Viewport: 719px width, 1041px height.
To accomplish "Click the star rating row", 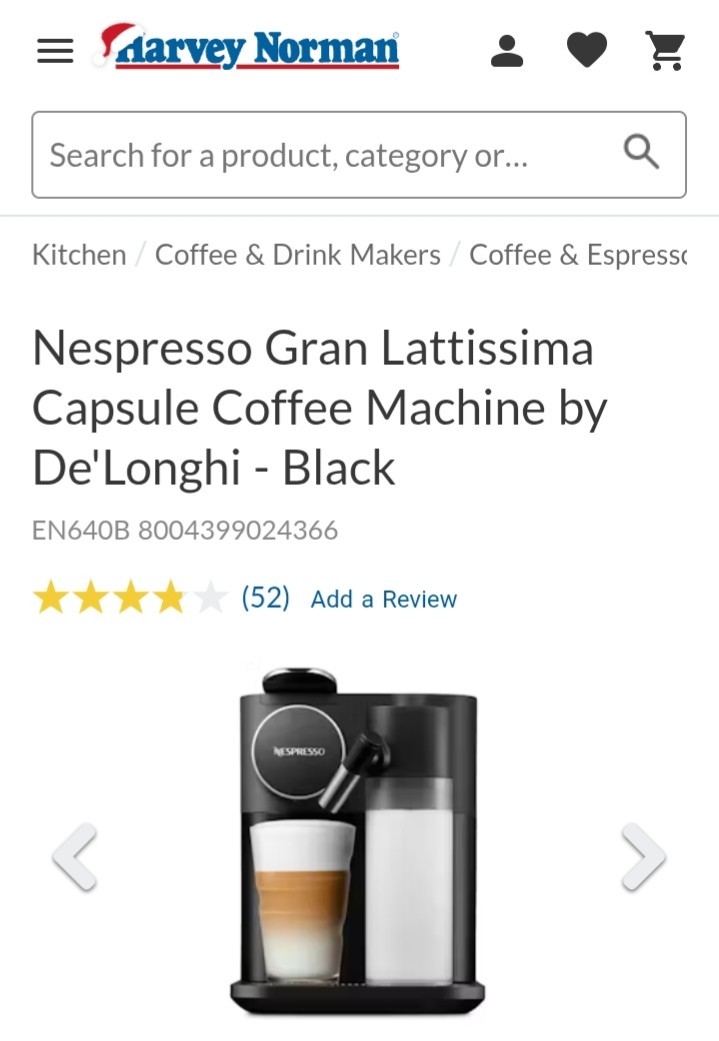I will (130, 597).
